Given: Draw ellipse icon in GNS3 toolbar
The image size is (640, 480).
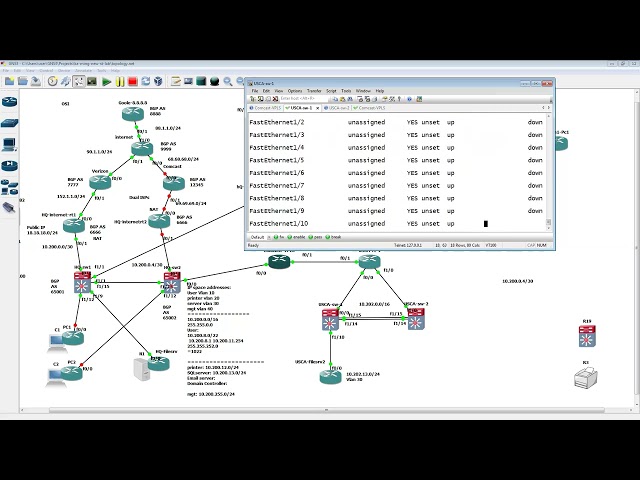Looking at the screenshot, I should tap(214, 82).
